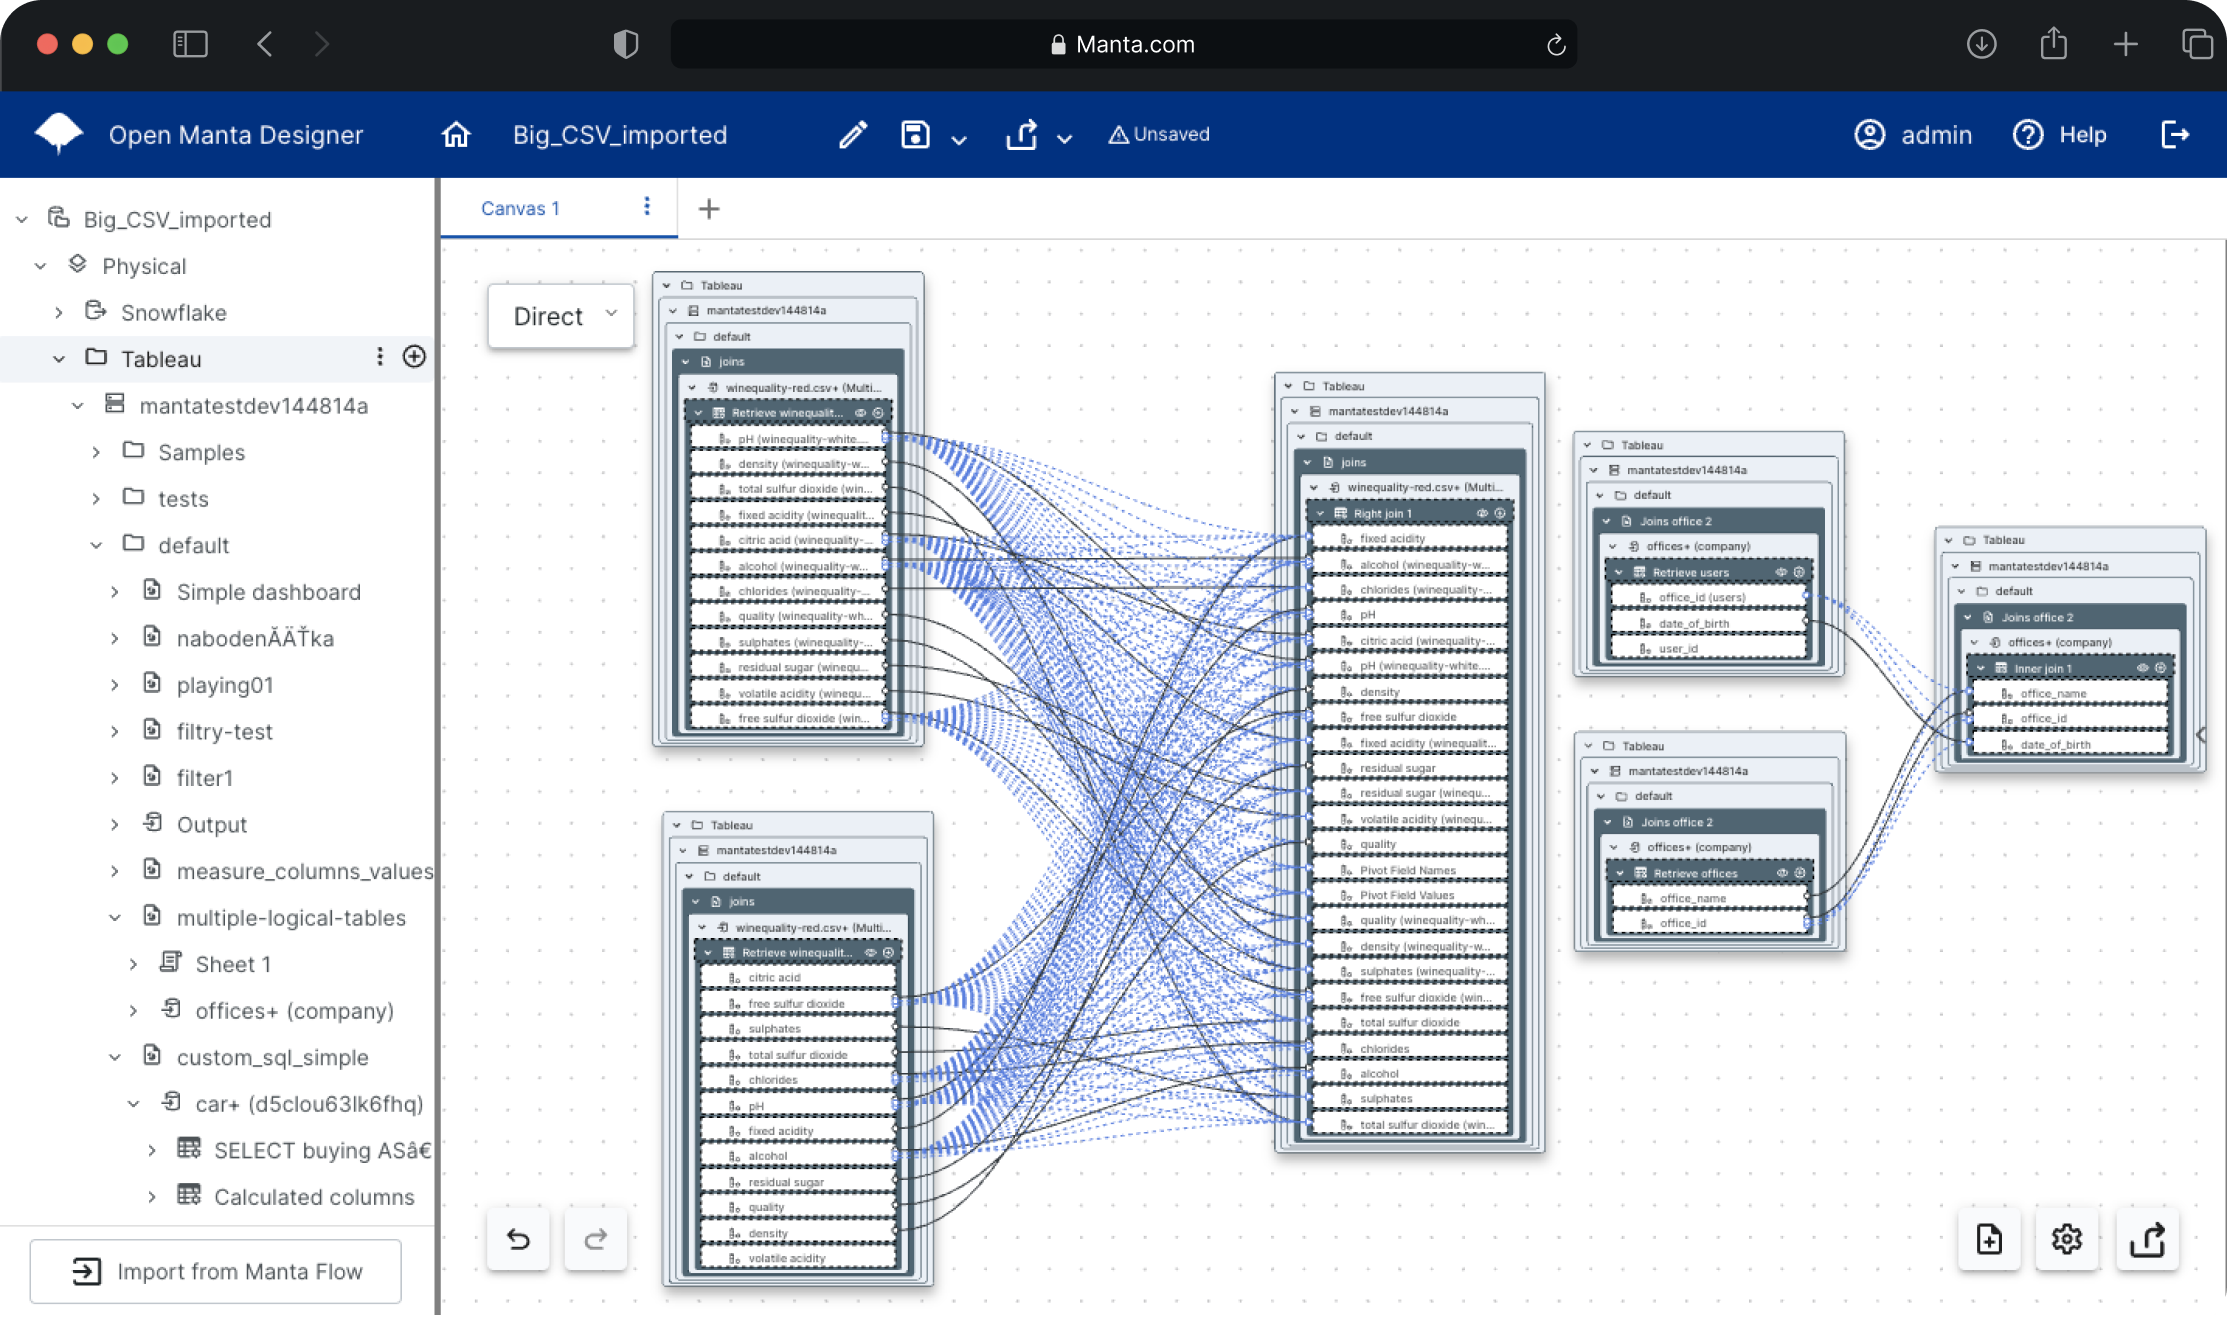The width and height of the screenshot is (2227, 1328).
Task: Add a new canvas tab
Action: (709, 209)
